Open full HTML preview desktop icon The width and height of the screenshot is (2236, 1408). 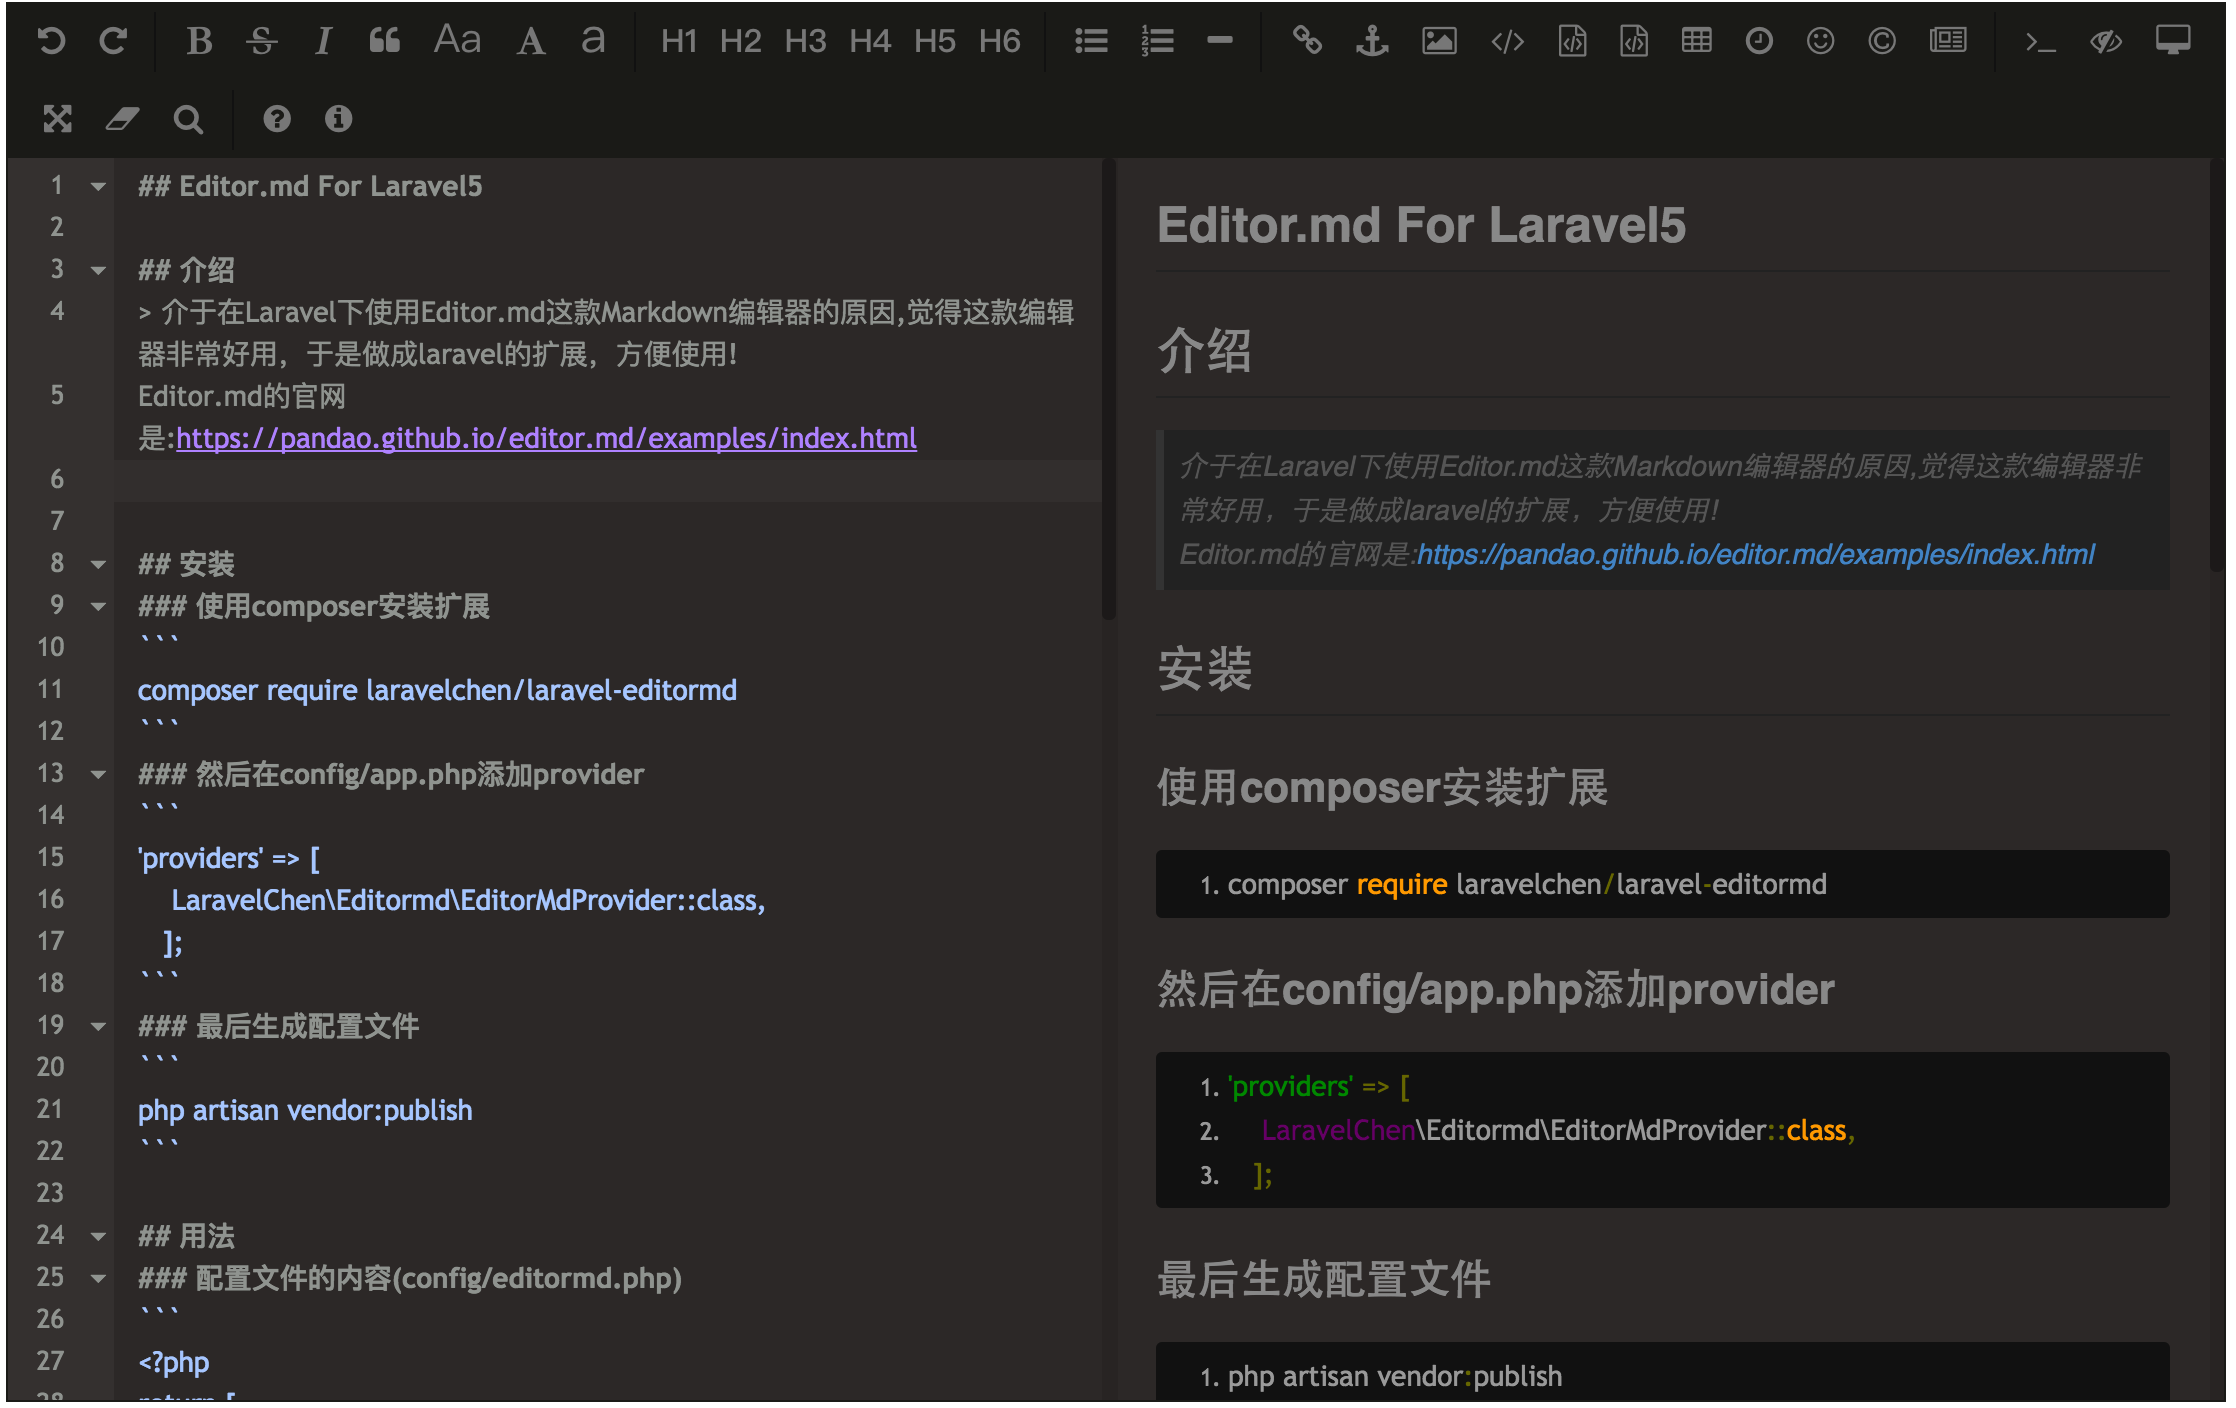(2173, 41)
